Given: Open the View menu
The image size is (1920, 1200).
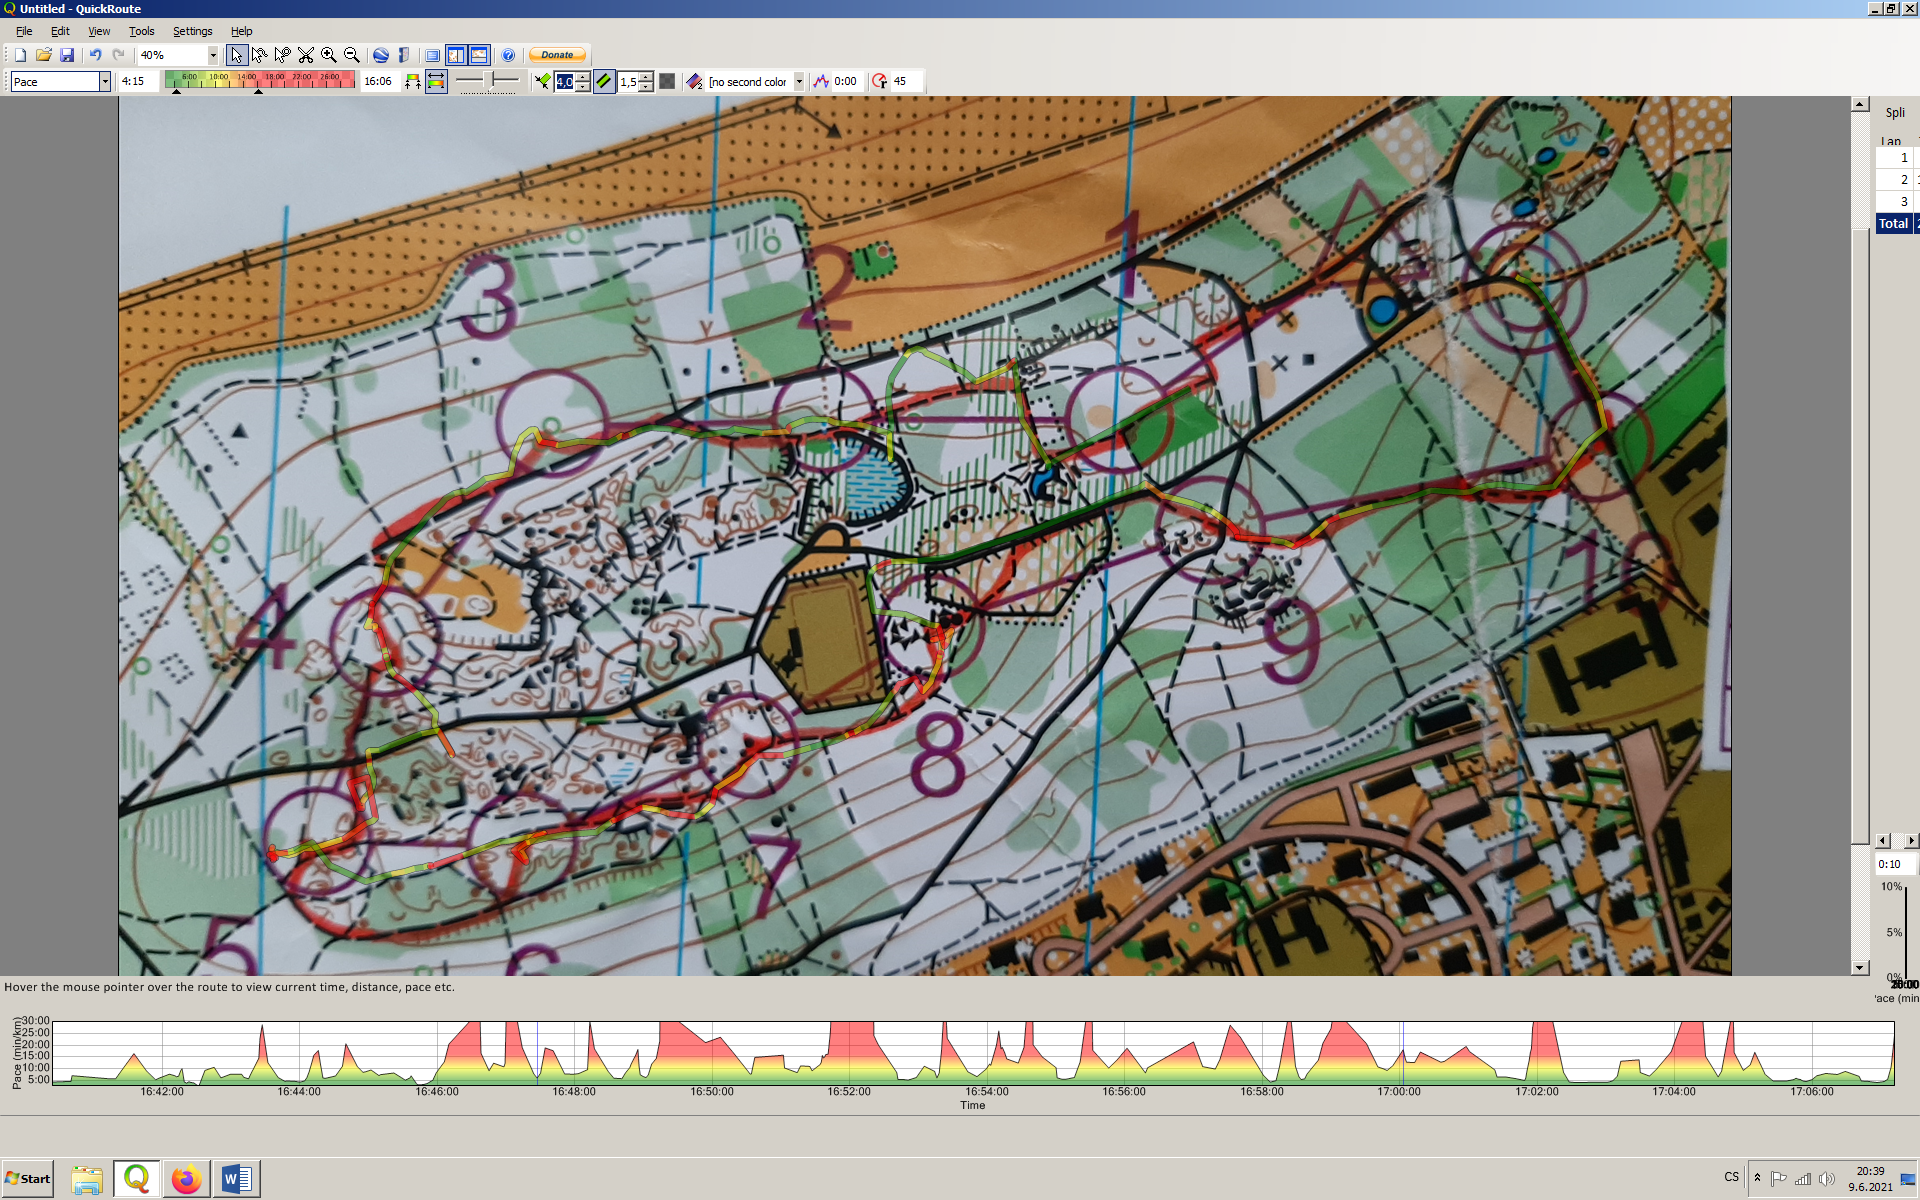Looking at the screenshot, I should point(99,31).
